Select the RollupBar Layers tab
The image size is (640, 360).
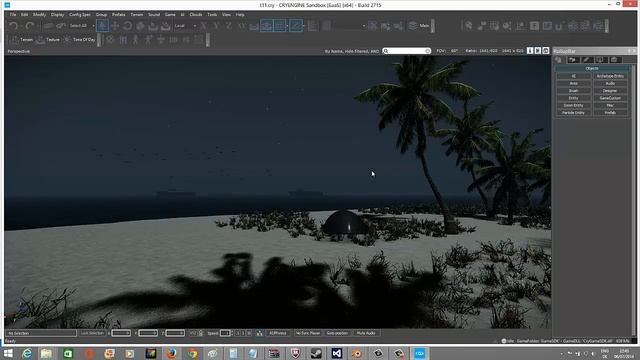(614, 60)
